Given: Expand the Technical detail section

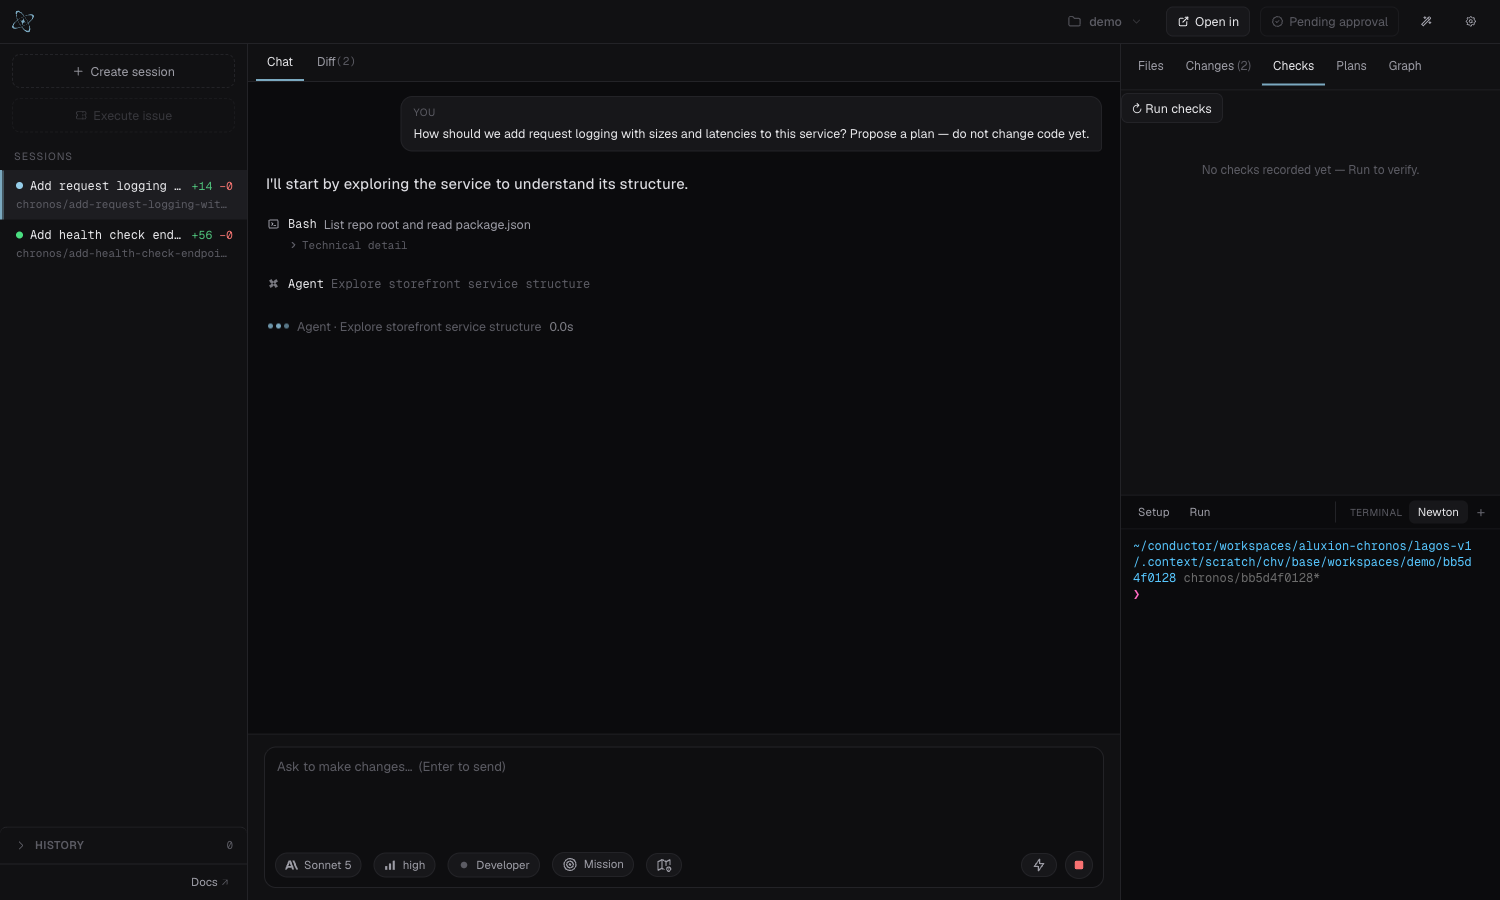Looking at the screenshot, I should coord(349,246).
